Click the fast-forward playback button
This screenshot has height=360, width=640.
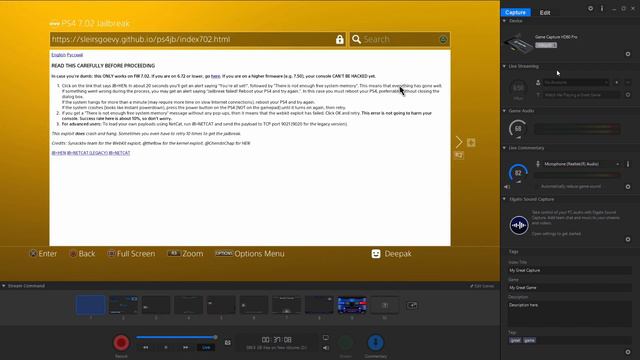(186, 347)
